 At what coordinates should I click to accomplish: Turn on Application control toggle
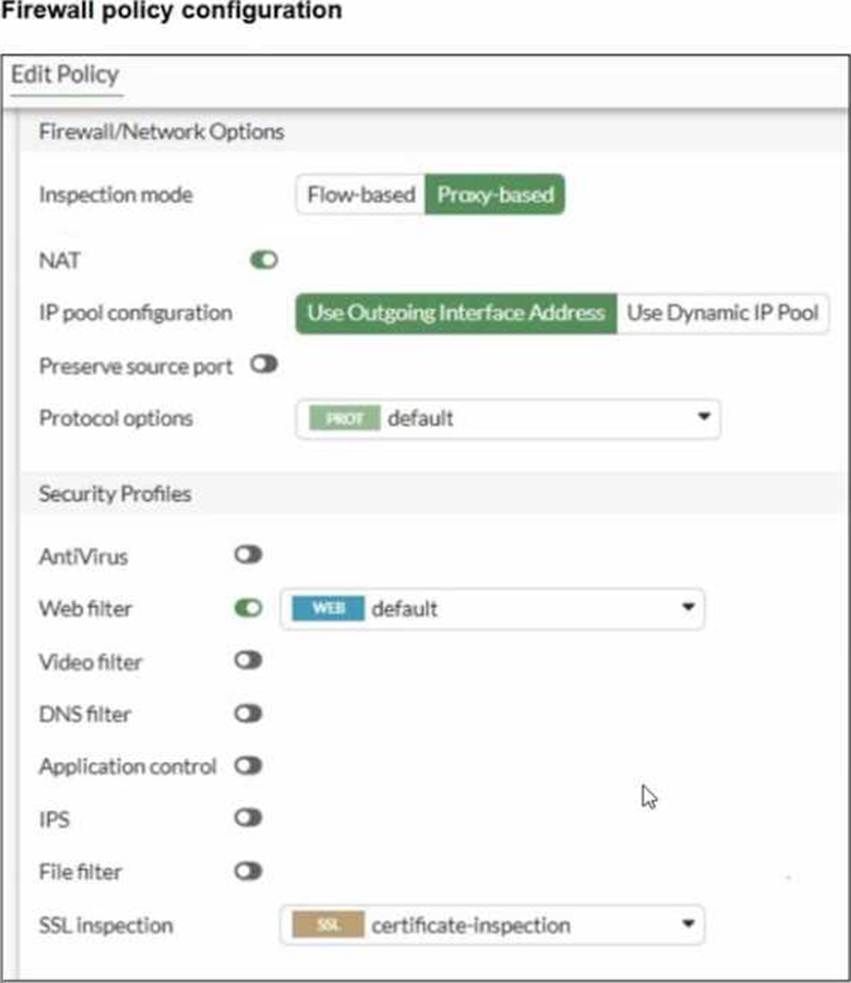(x=248, y=765)
